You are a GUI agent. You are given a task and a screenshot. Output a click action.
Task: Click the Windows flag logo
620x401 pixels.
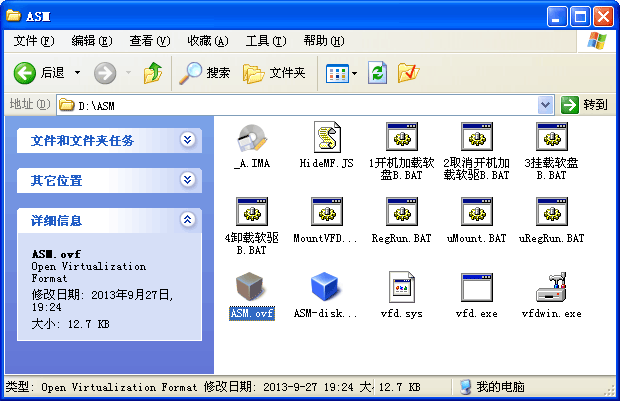tap(597, 41)
